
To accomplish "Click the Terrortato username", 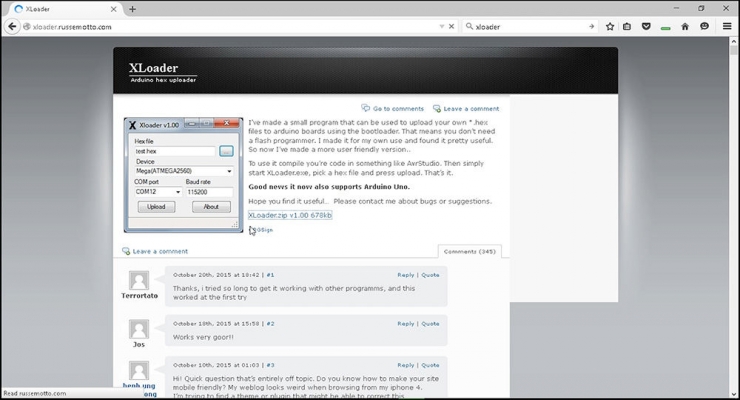I will 139,296.
